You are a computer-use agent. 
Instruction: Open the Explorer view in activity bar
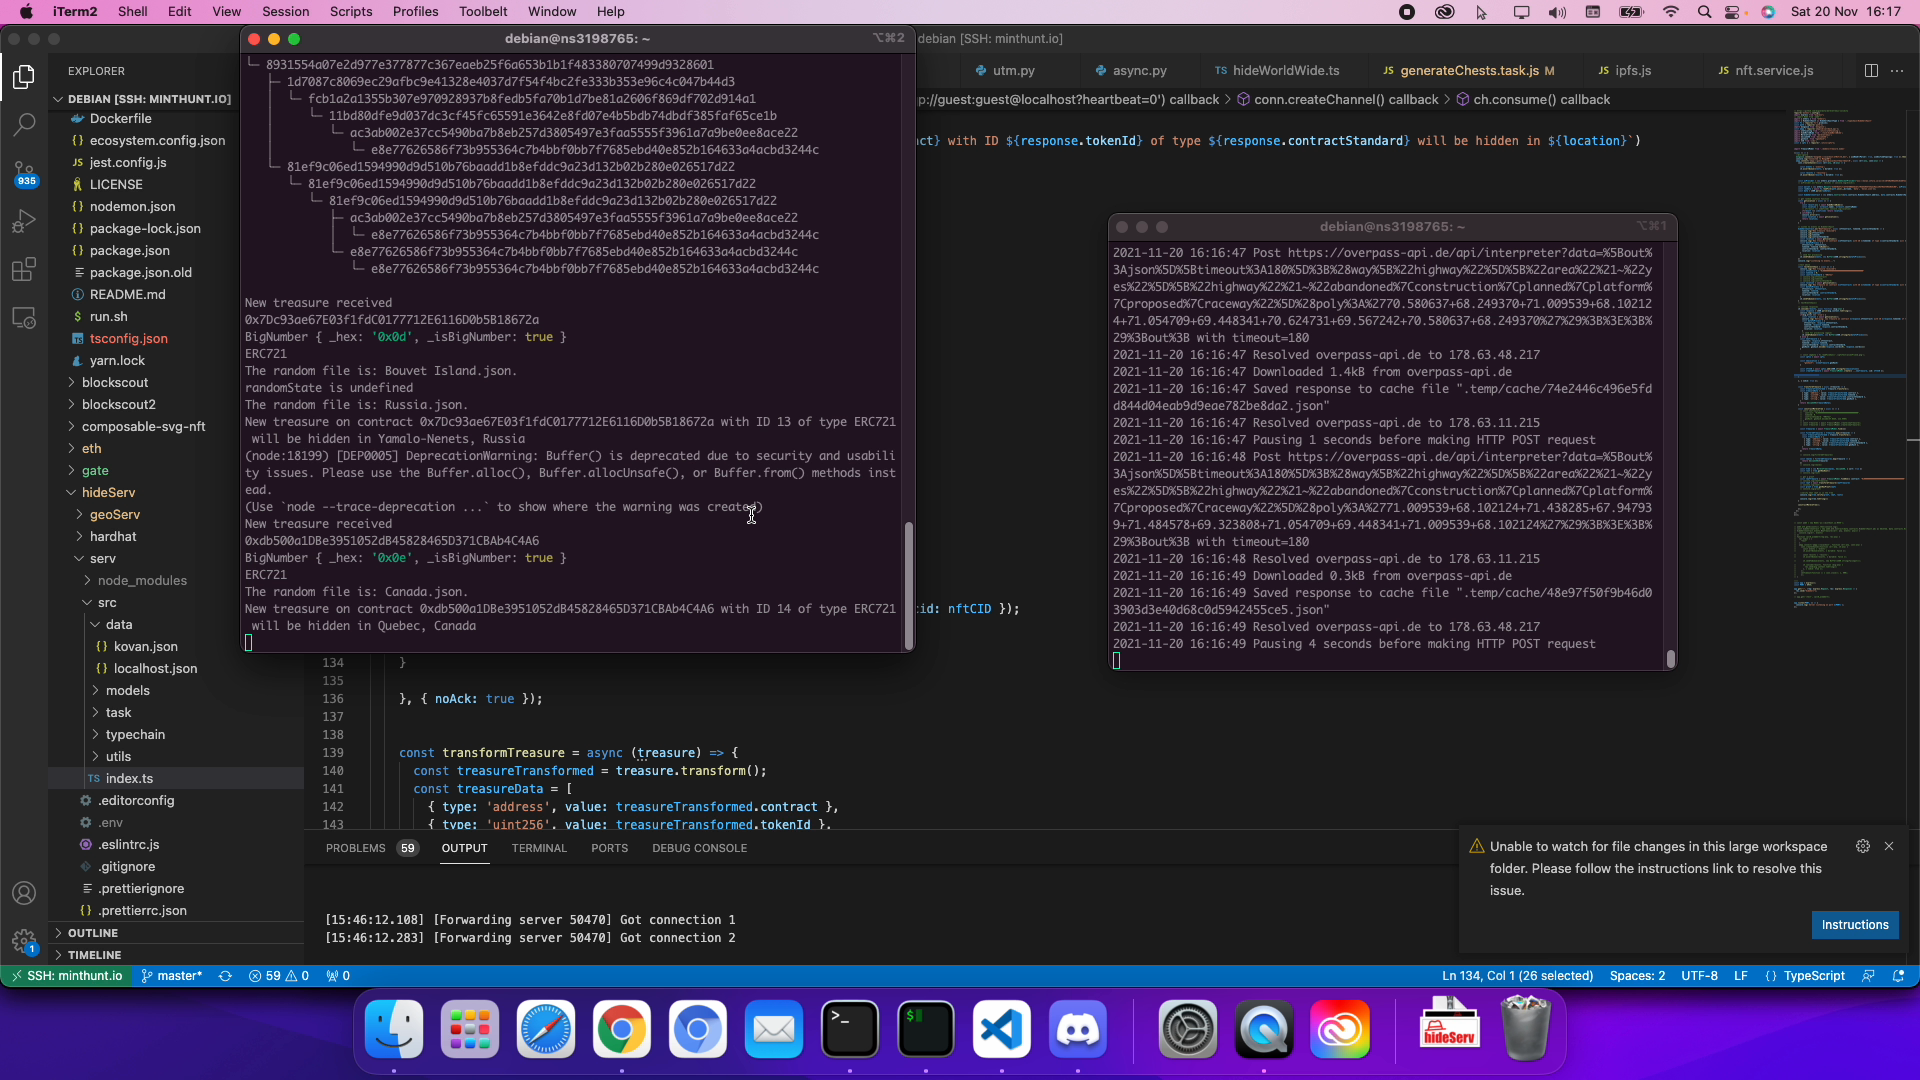(x=24, y=77)
